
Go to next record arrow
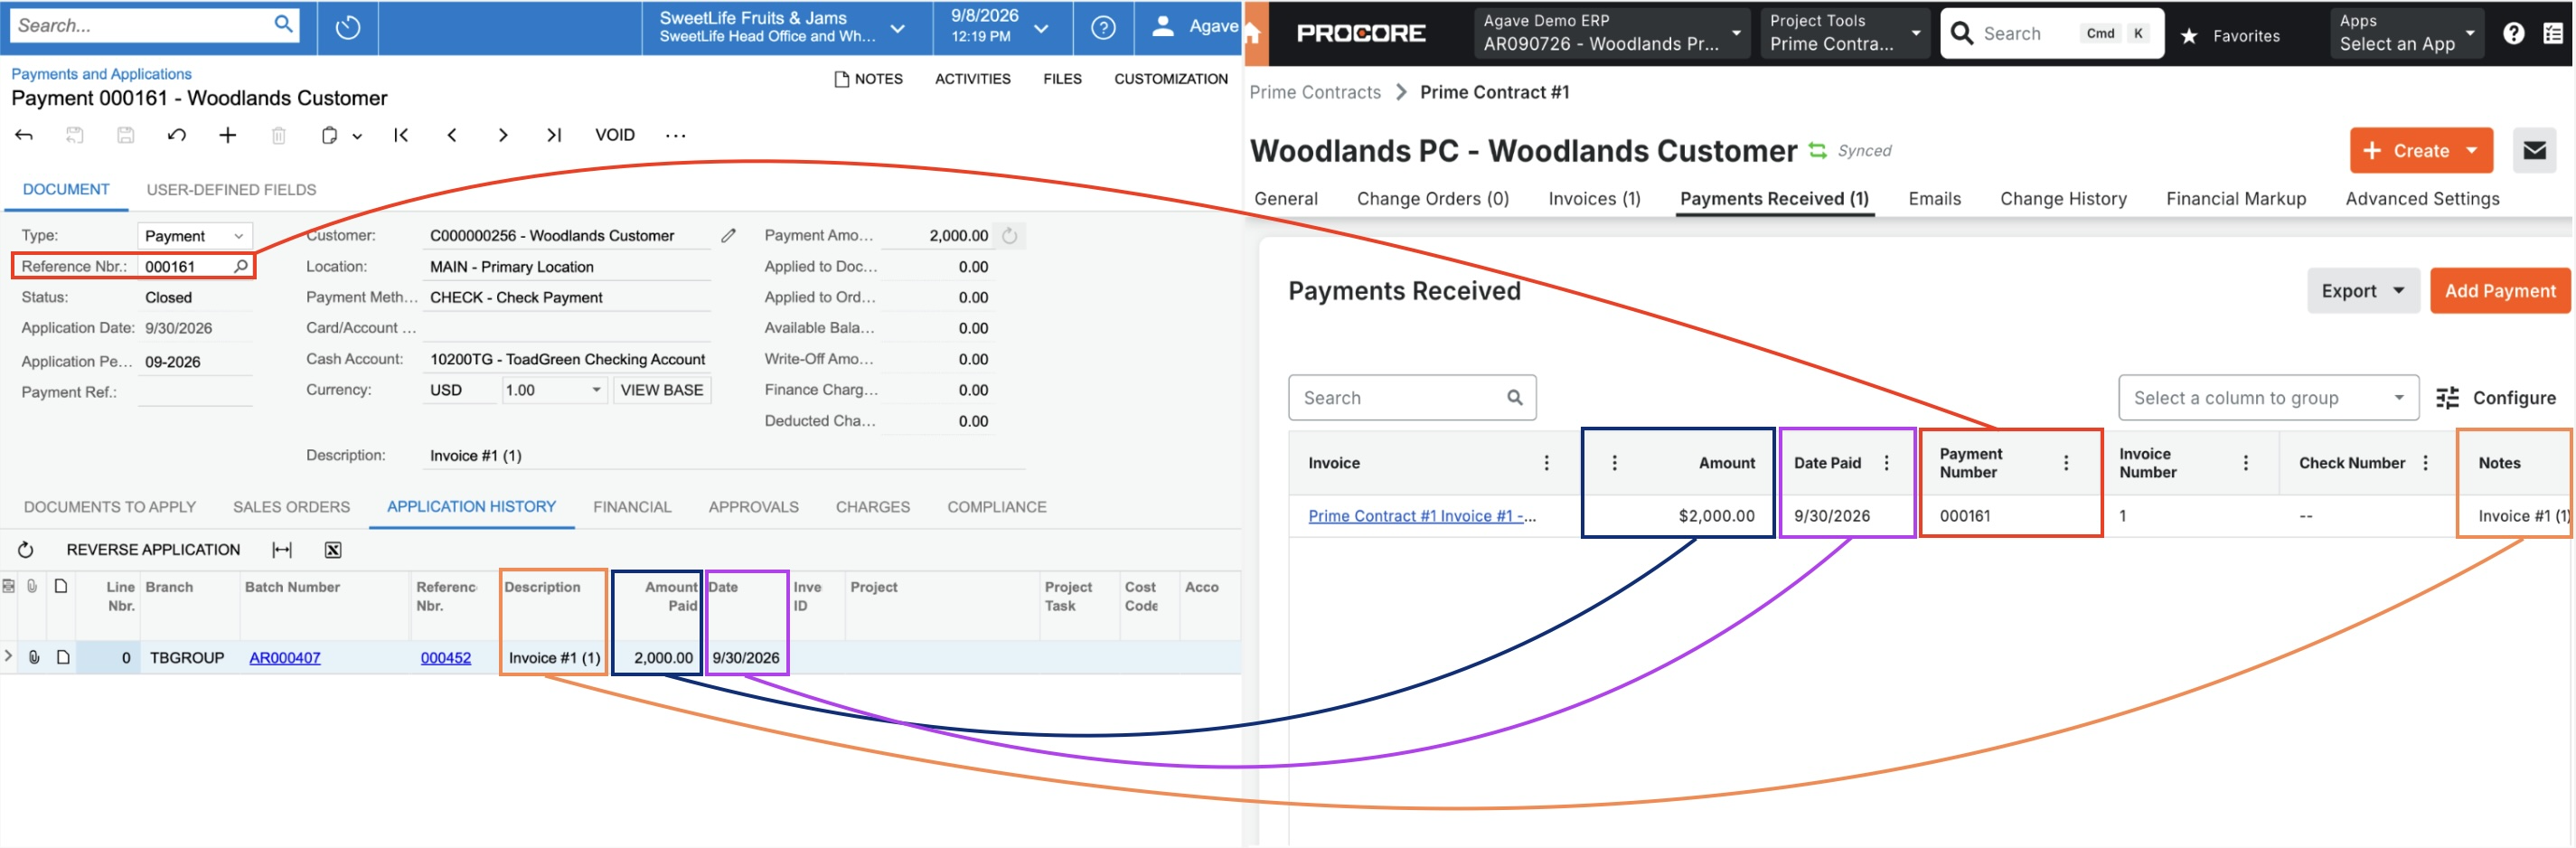503,135
